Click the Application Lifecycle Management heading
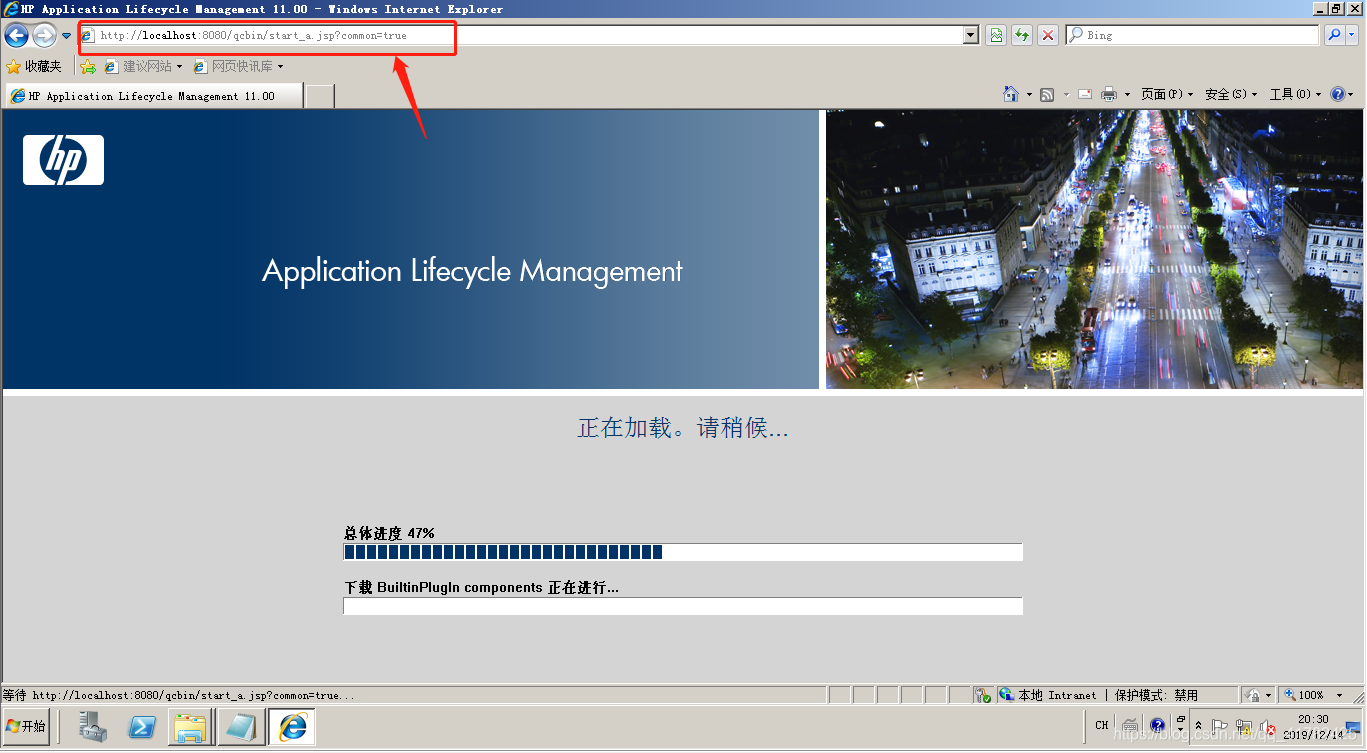 pos(472,271)
